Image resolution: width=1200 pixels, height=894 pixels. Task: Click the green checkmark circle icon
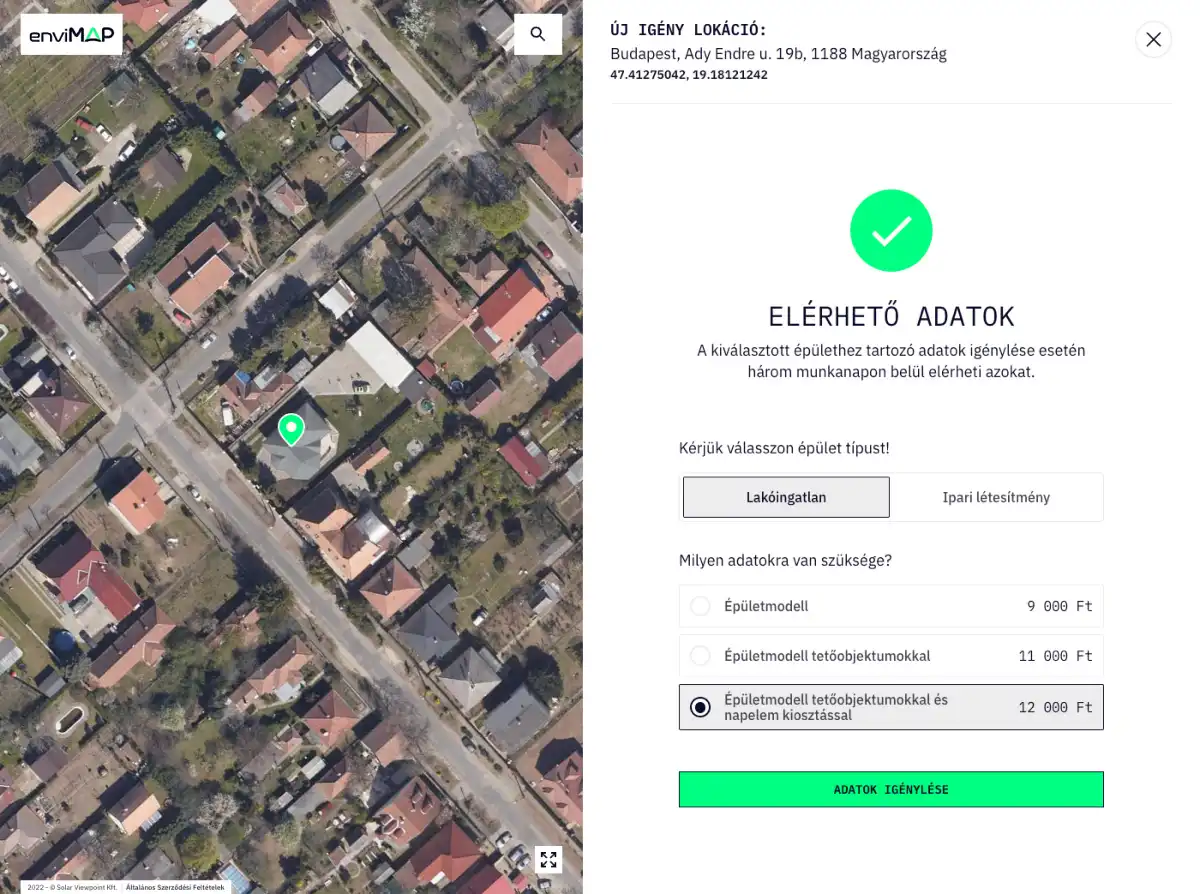tap(890, 231)
